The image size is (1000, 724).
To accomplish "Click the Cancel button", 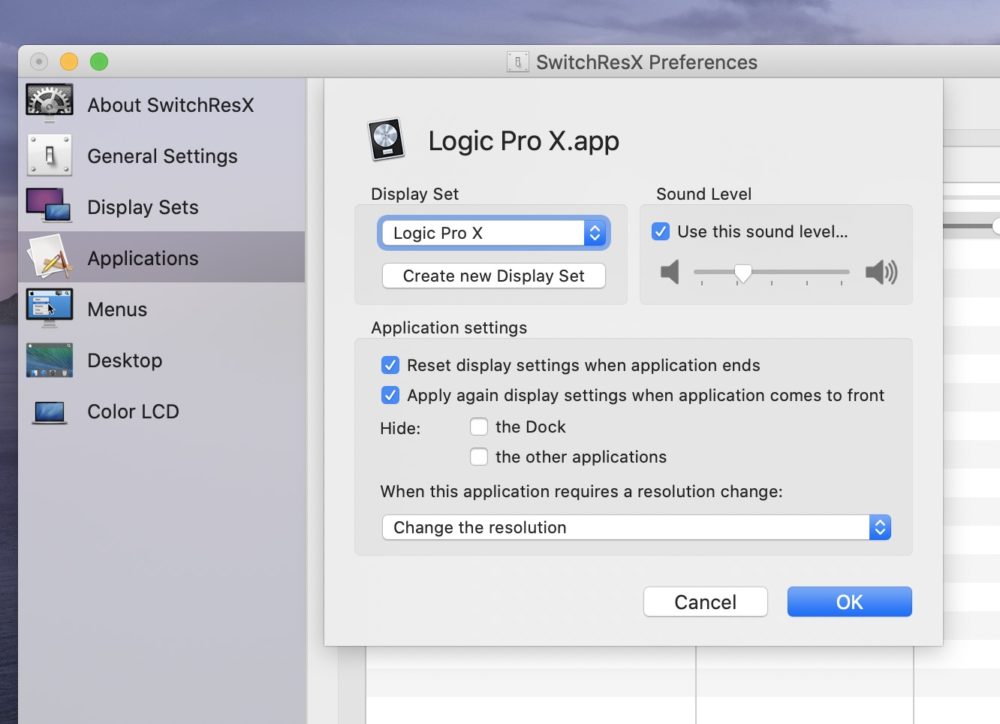I will (705, 602).
